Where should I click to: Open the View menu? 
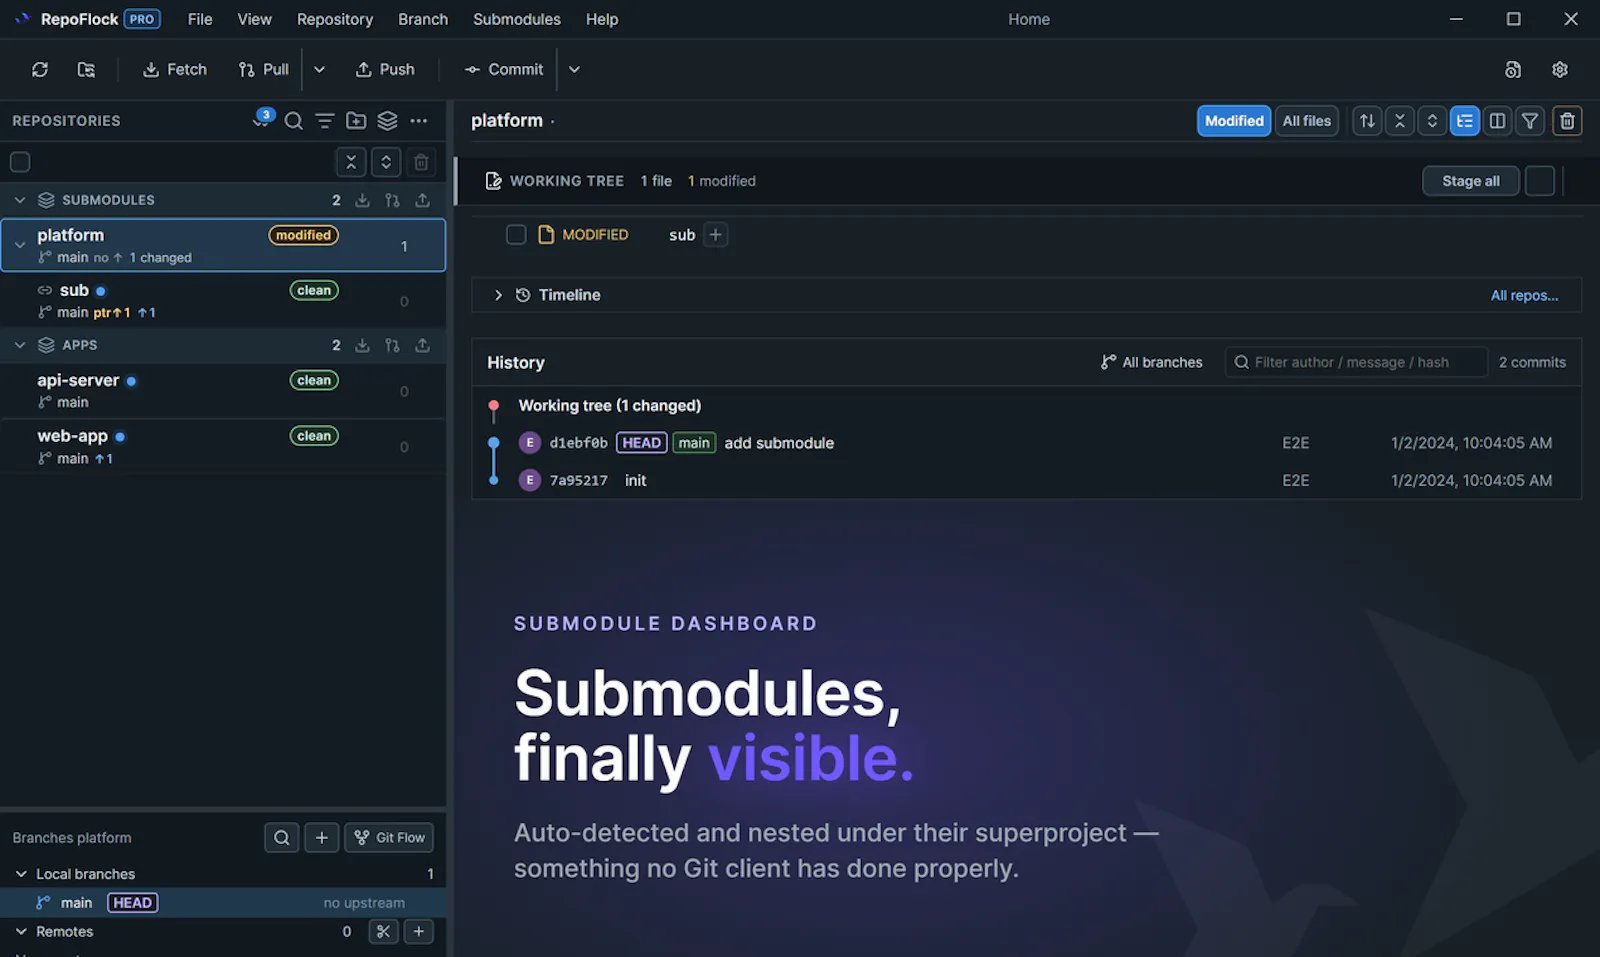pyautogui.click(x=255, y=19)
